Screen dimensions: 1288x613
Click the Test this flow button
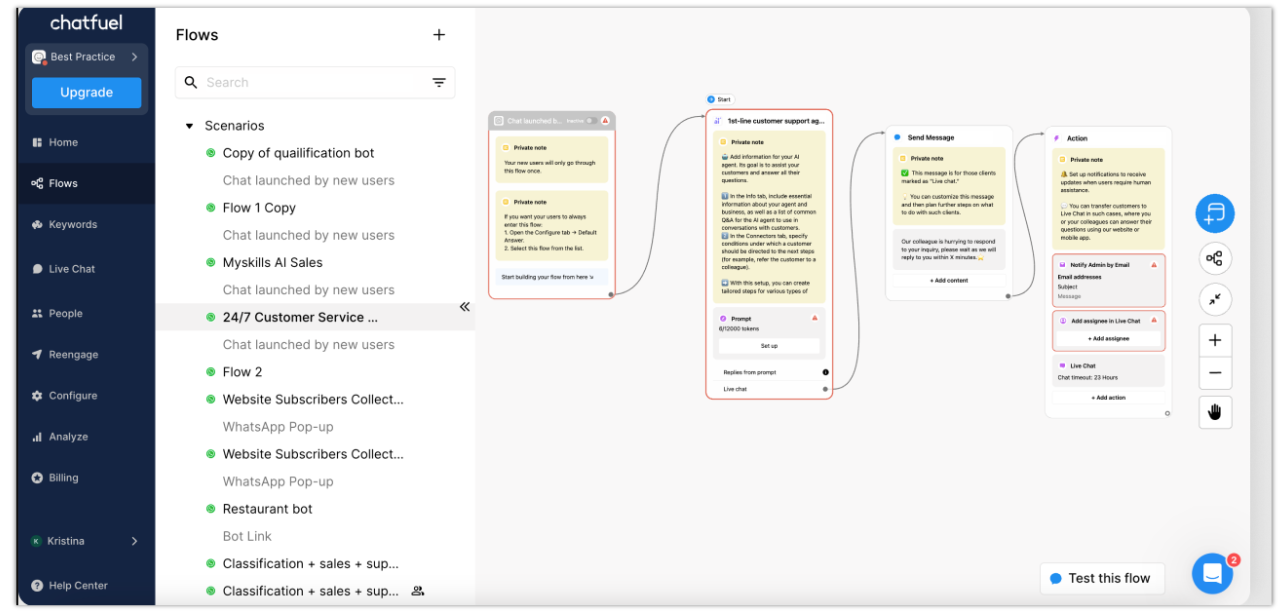(x=1101, y=578)
